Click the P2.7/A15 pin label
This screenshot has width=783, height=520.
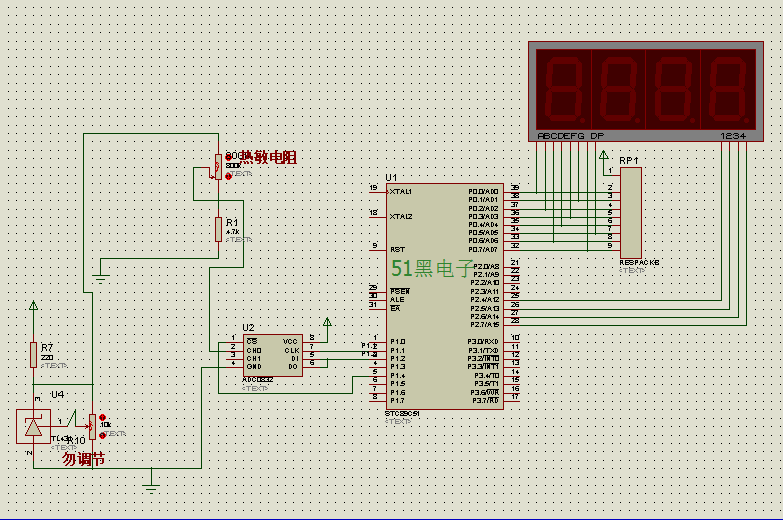[485, 325]
